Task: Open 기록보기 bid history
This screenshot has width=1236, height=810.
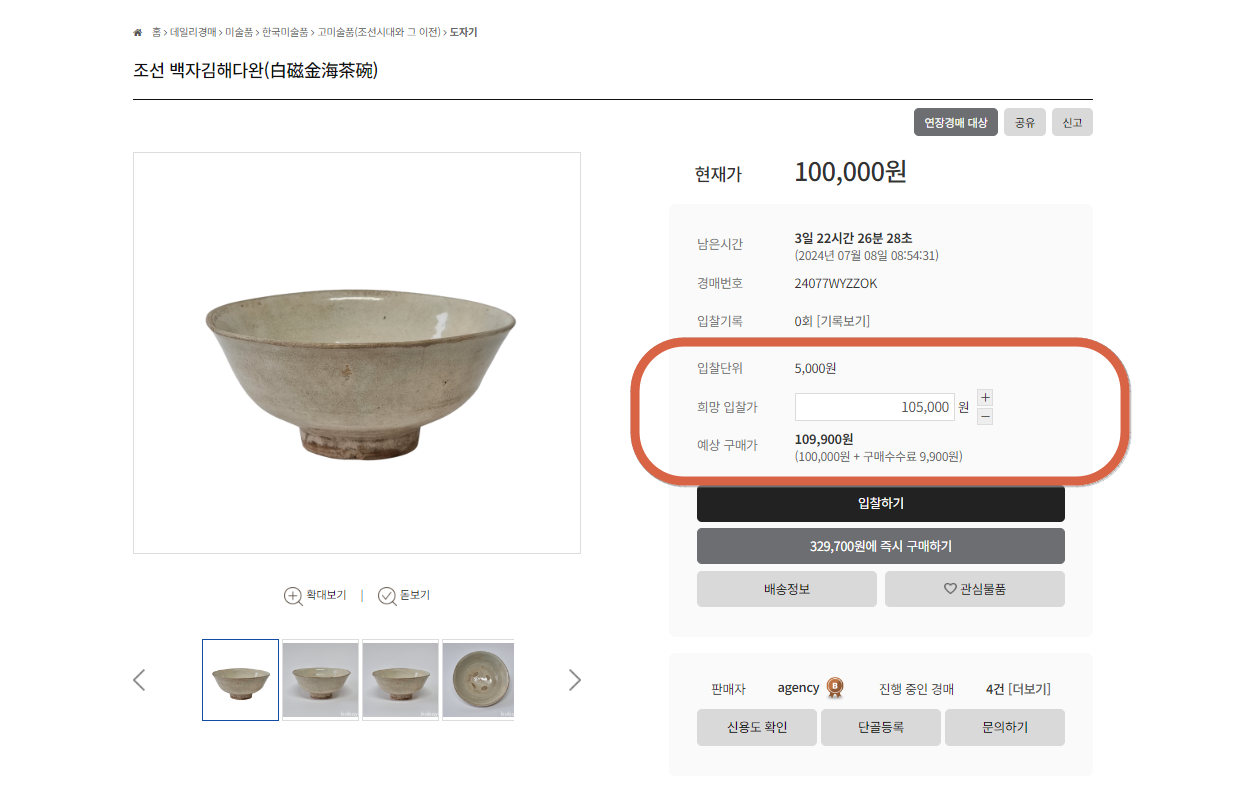Action: [843, 321]
